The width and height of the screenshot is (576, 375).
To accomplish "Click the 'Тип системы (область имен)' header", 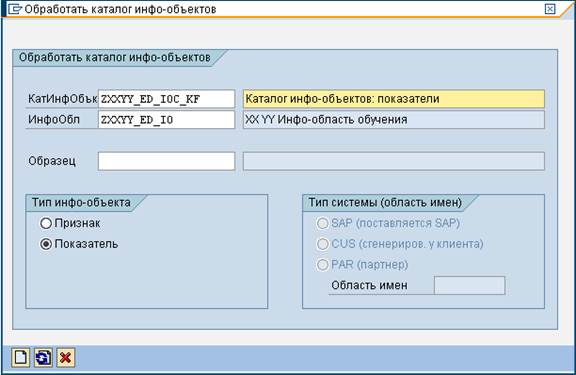I will [385, 203].
